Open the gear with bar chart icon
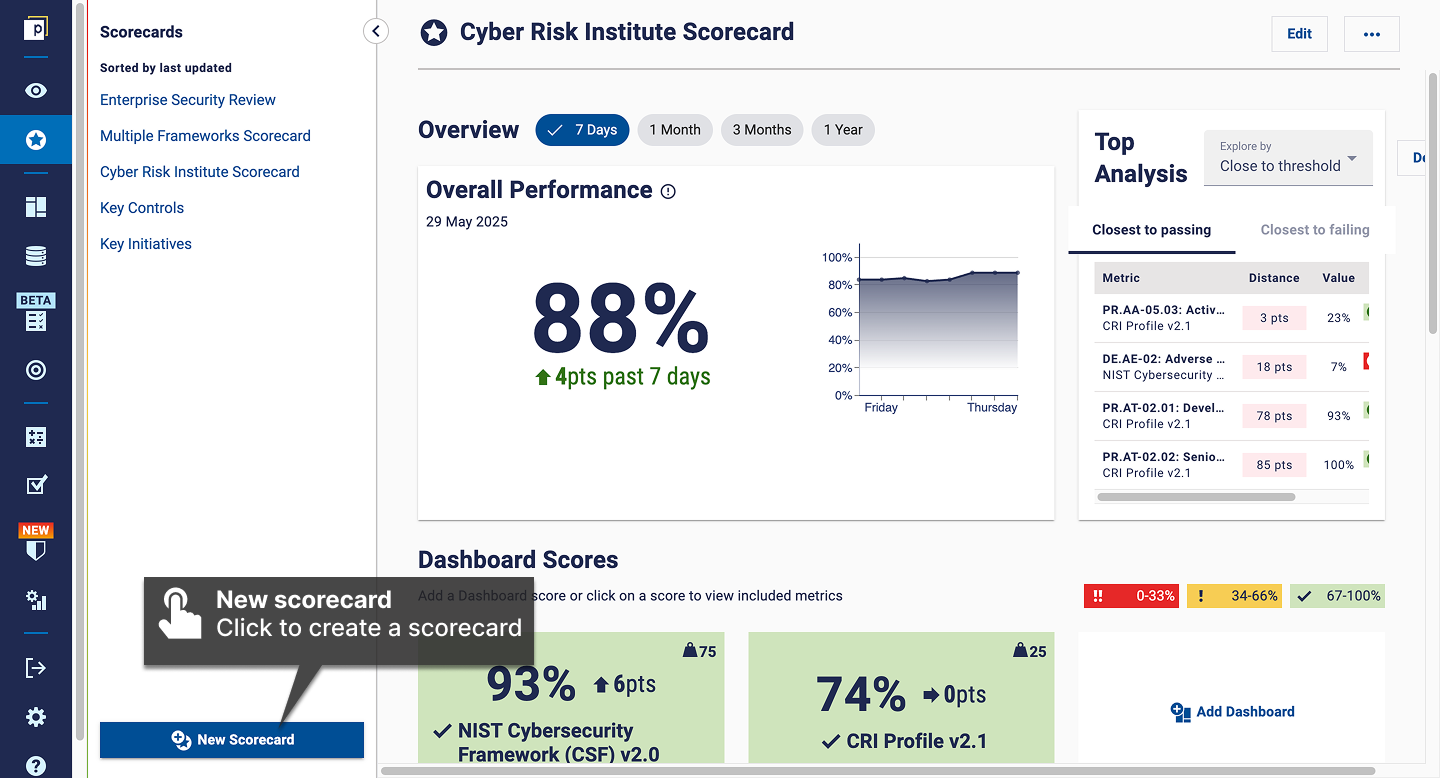The width and height of the screenshot is (1440, 778). [36, 600]
